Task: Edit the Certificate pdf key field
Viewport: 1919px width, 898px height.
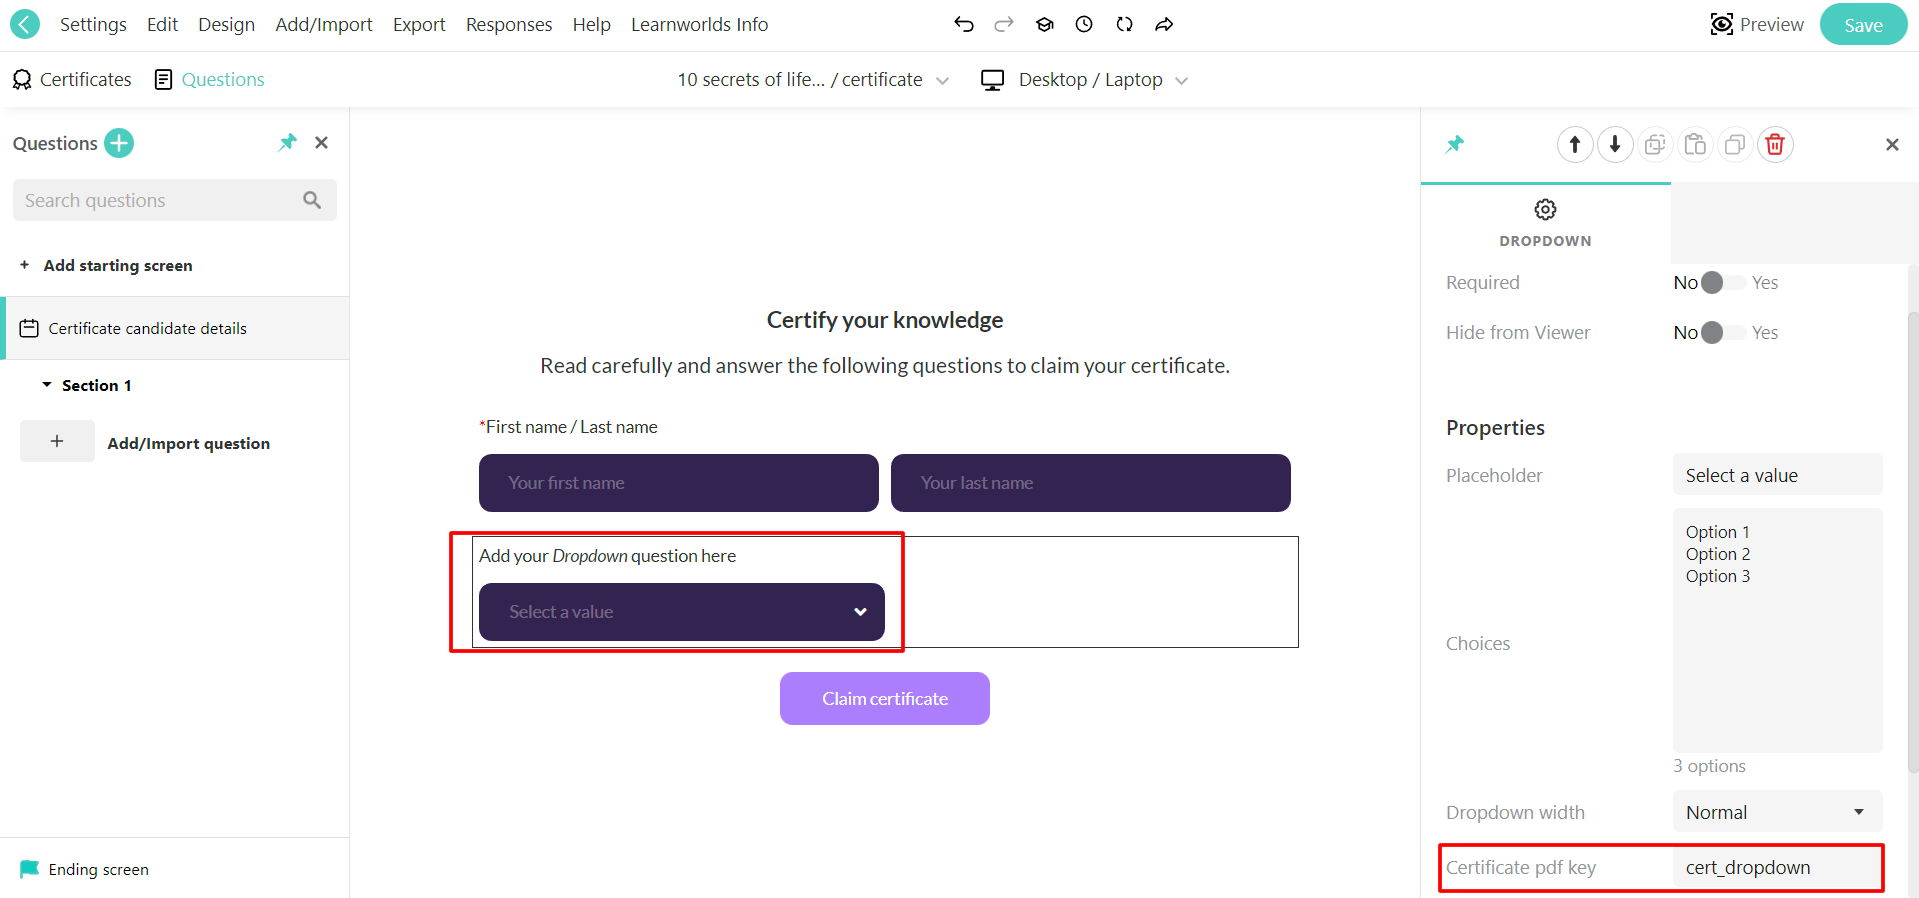Action: pyautogui.click(x=1776, y=867)
